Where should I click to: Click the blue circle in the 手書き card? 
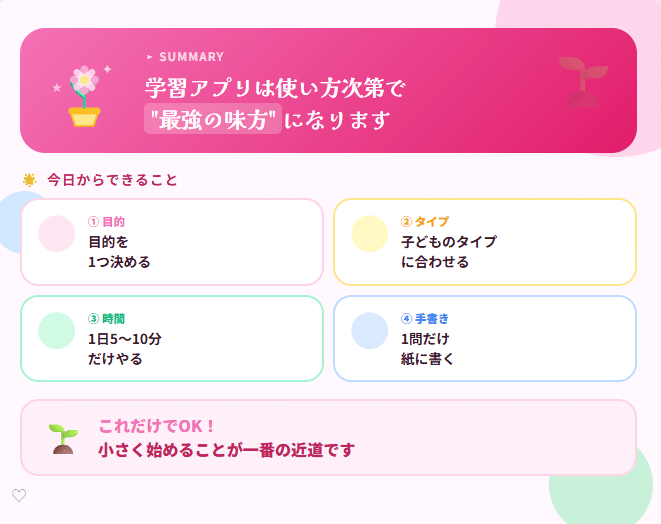[370, 331]
